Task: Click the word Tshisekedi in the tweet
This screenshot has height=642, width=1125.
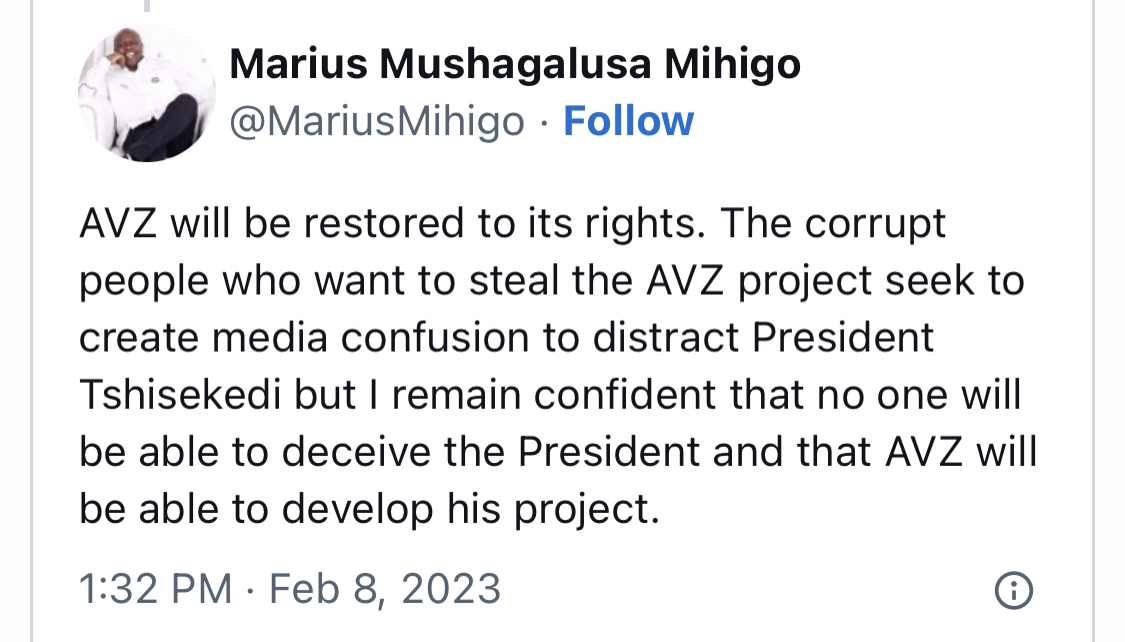Action: (x=180, y=395)
